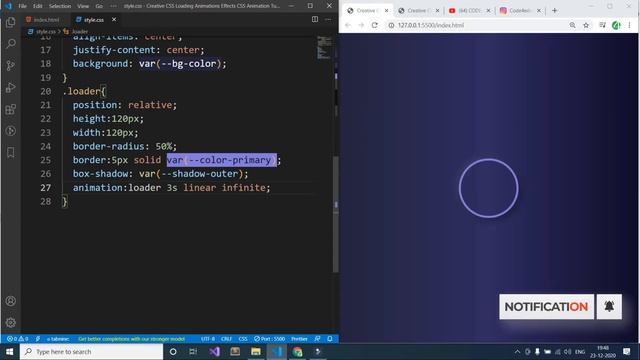Open the Go menu
This screenshot has height=360, width=640.
point(99,6)
